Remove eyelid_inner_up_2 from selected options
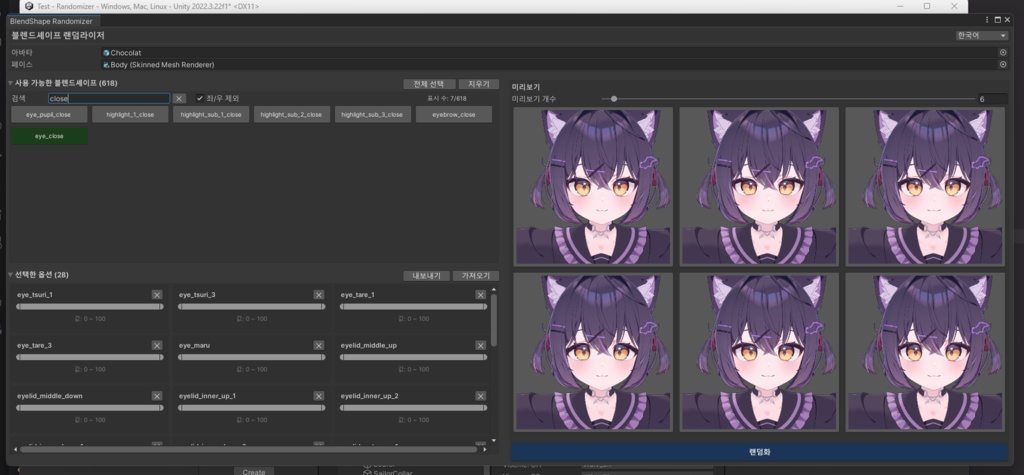The image size is (1024, 475). pos(481,396)
